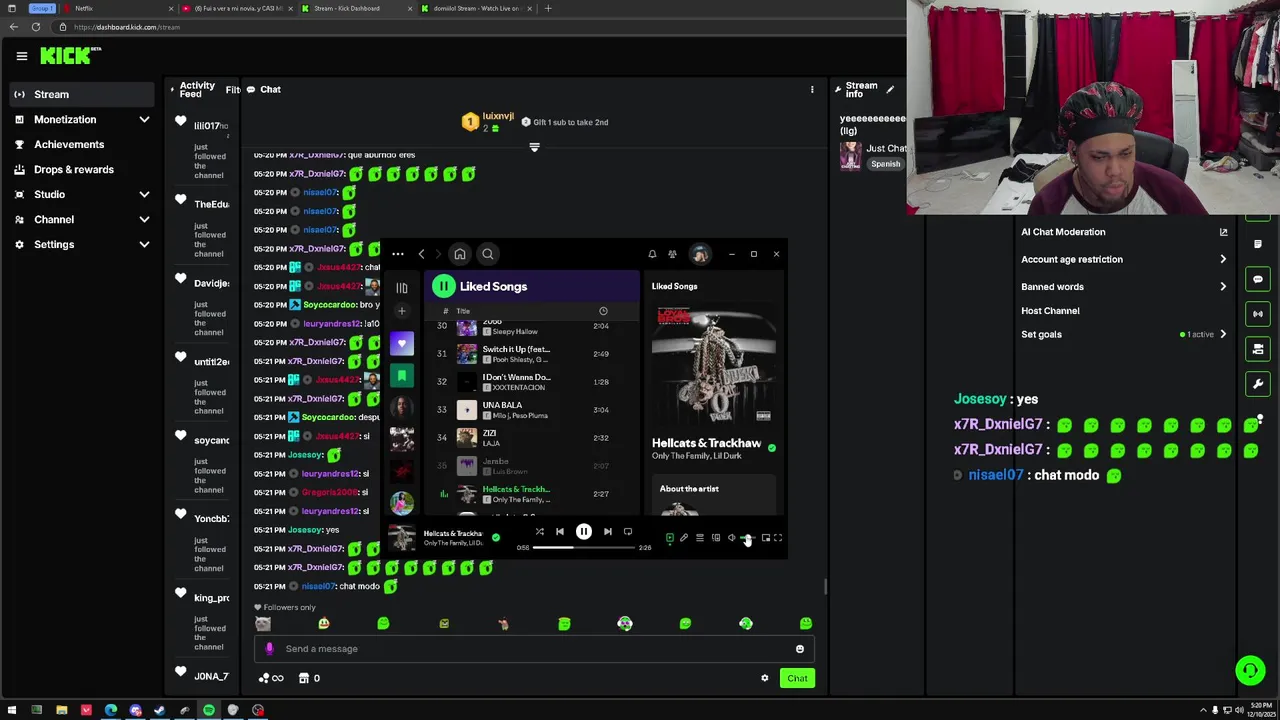
Task: Open Achievements in Kick sidebar
Action: point(83,144)
